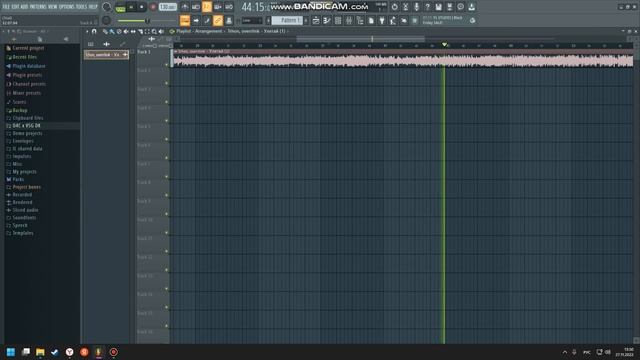The width and height of the screenshot is (640, 360).
Task: Select the Delete tool in playlist toolbar
Action: [119, 31]
